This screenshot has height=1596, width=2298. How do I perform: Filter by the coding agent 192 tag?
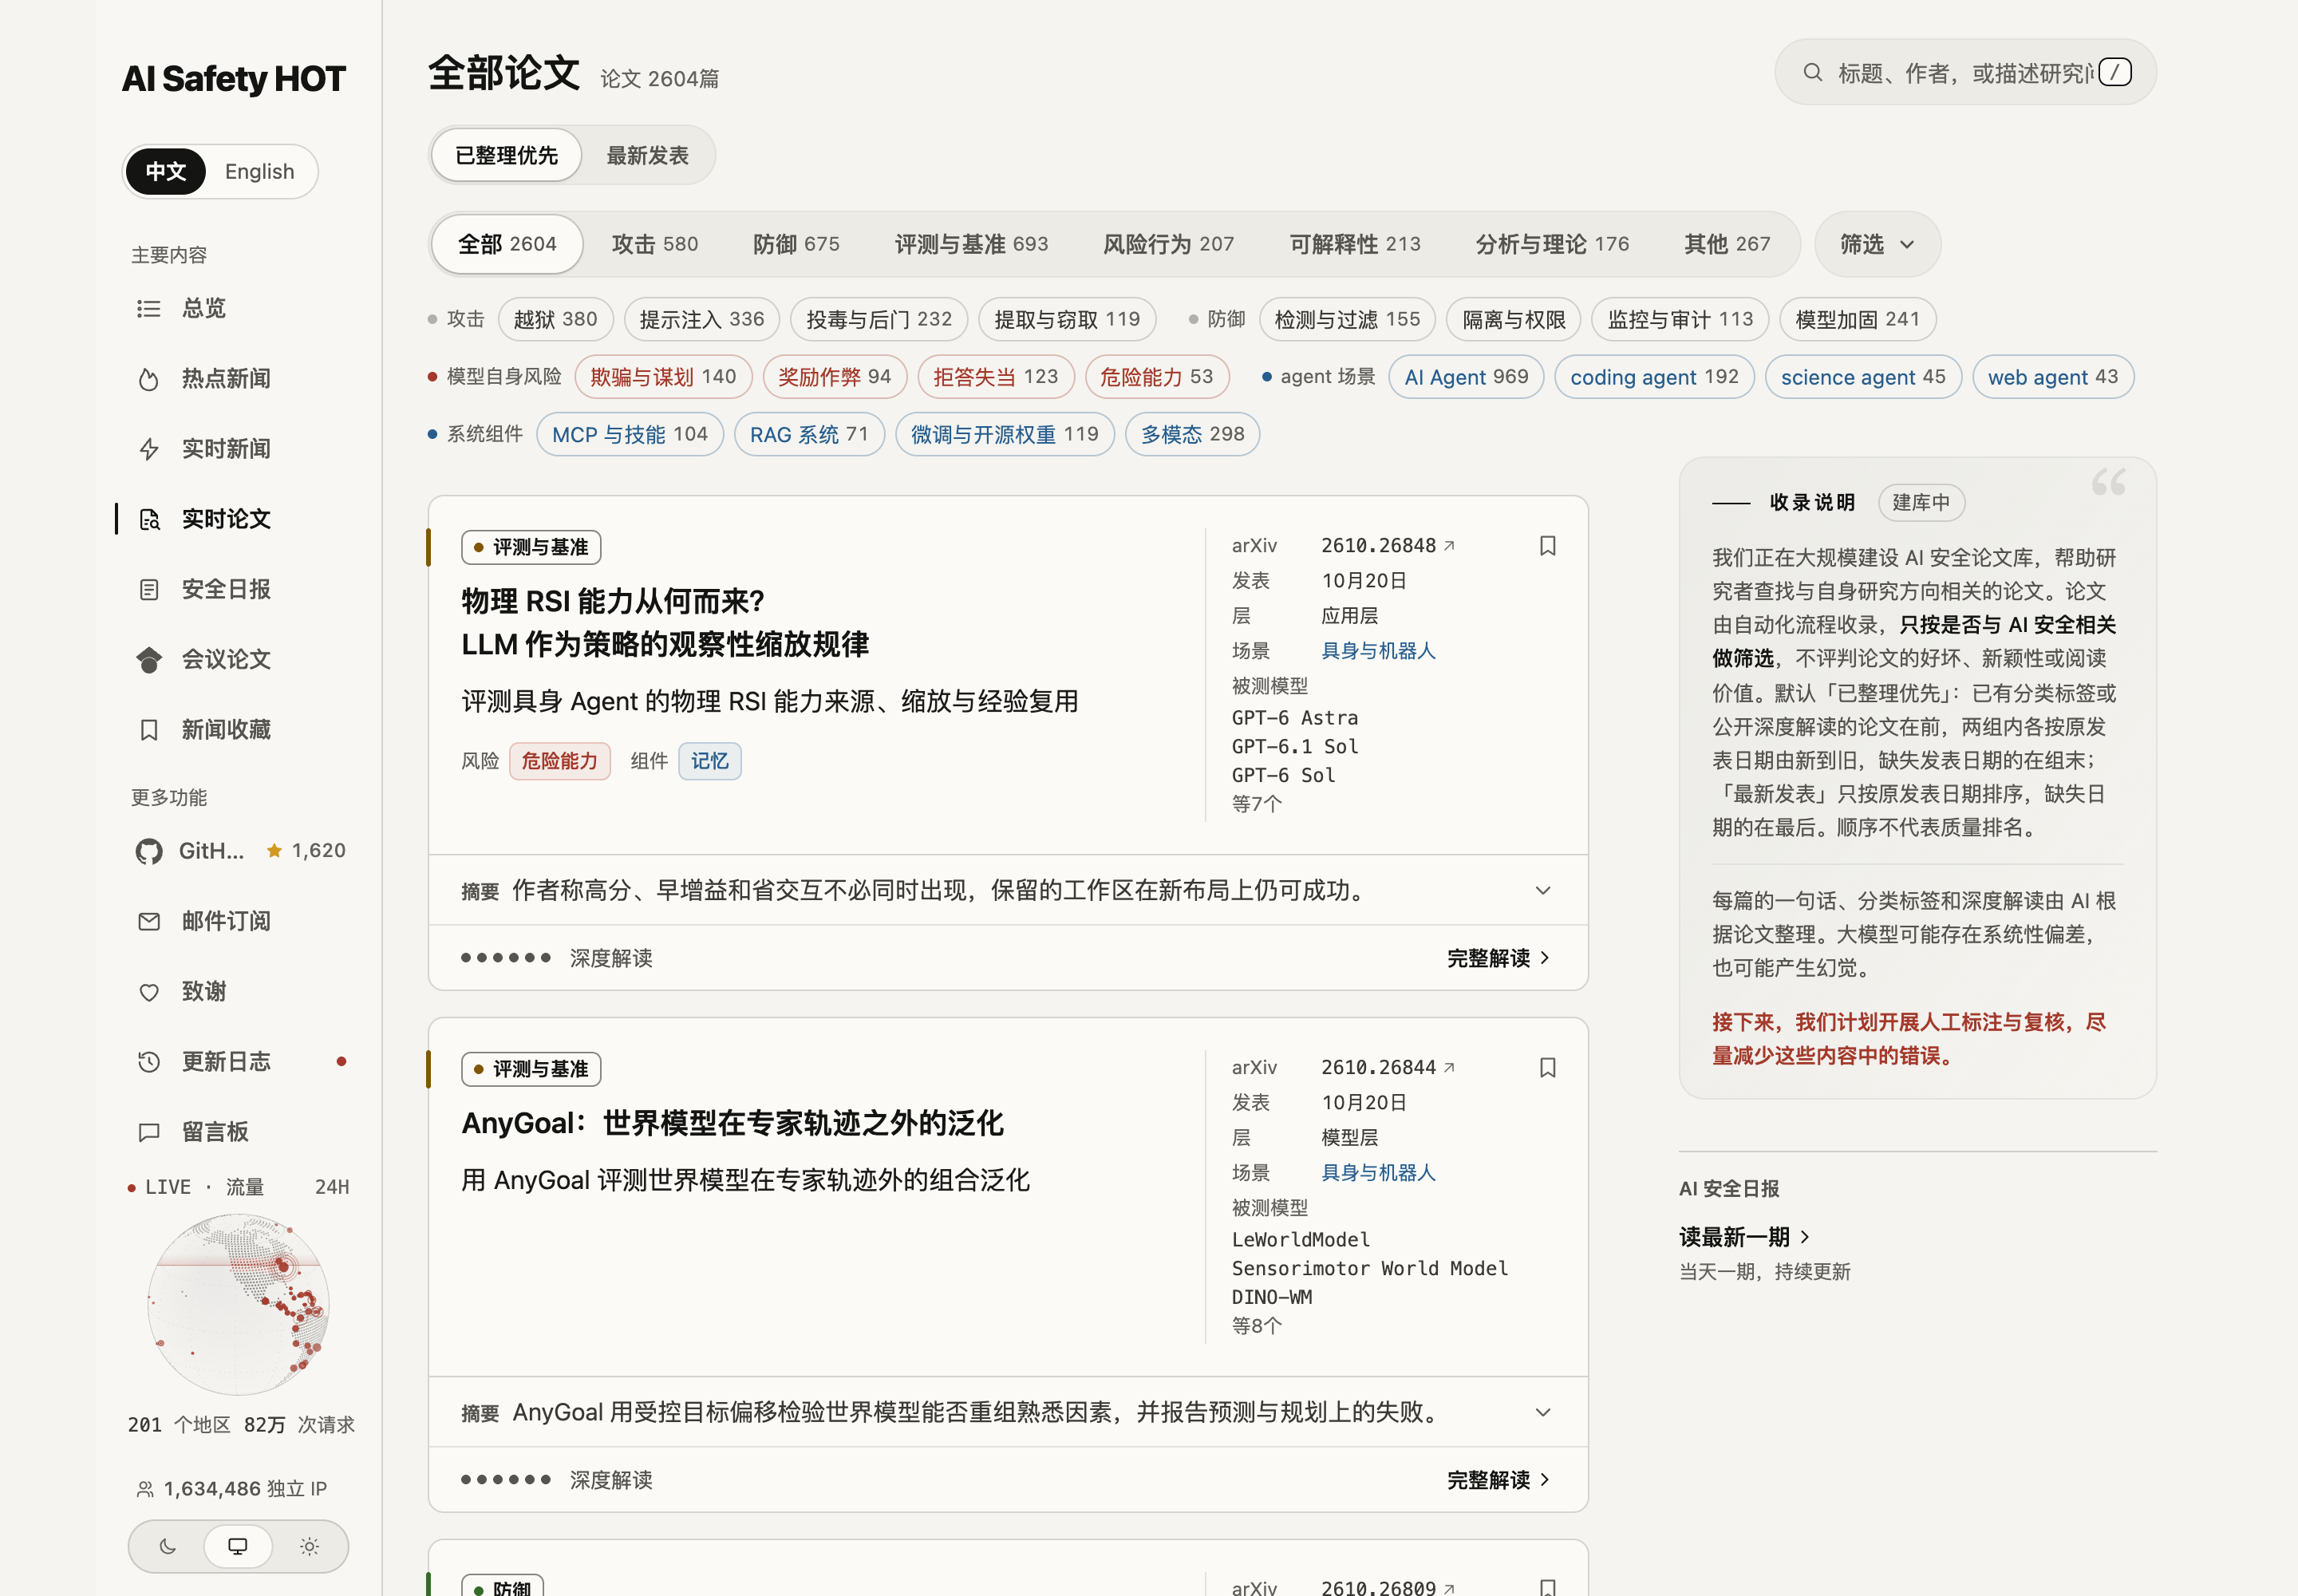click(1654, 377)
